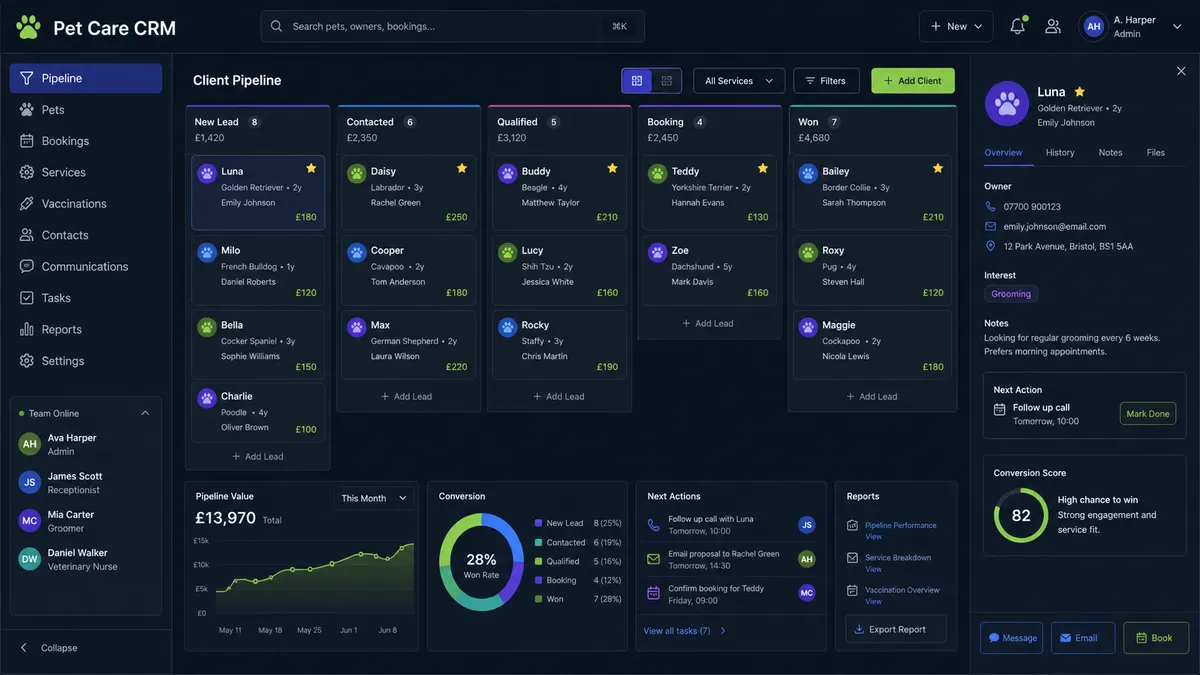Click Rocky's paw avatar in Qualified column
Viewport: 1200px width, 675px height.
[x=507, y=327]
